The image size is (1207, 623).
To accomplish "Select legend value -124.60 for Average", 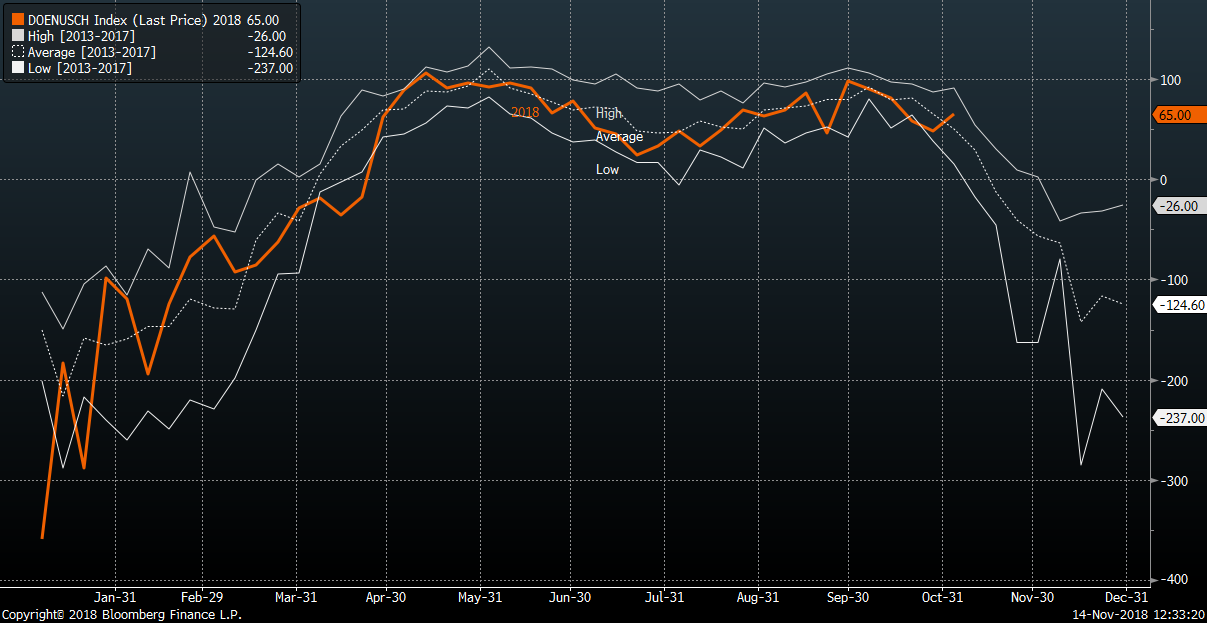I will pyautogui.click(x=269, y=52).
